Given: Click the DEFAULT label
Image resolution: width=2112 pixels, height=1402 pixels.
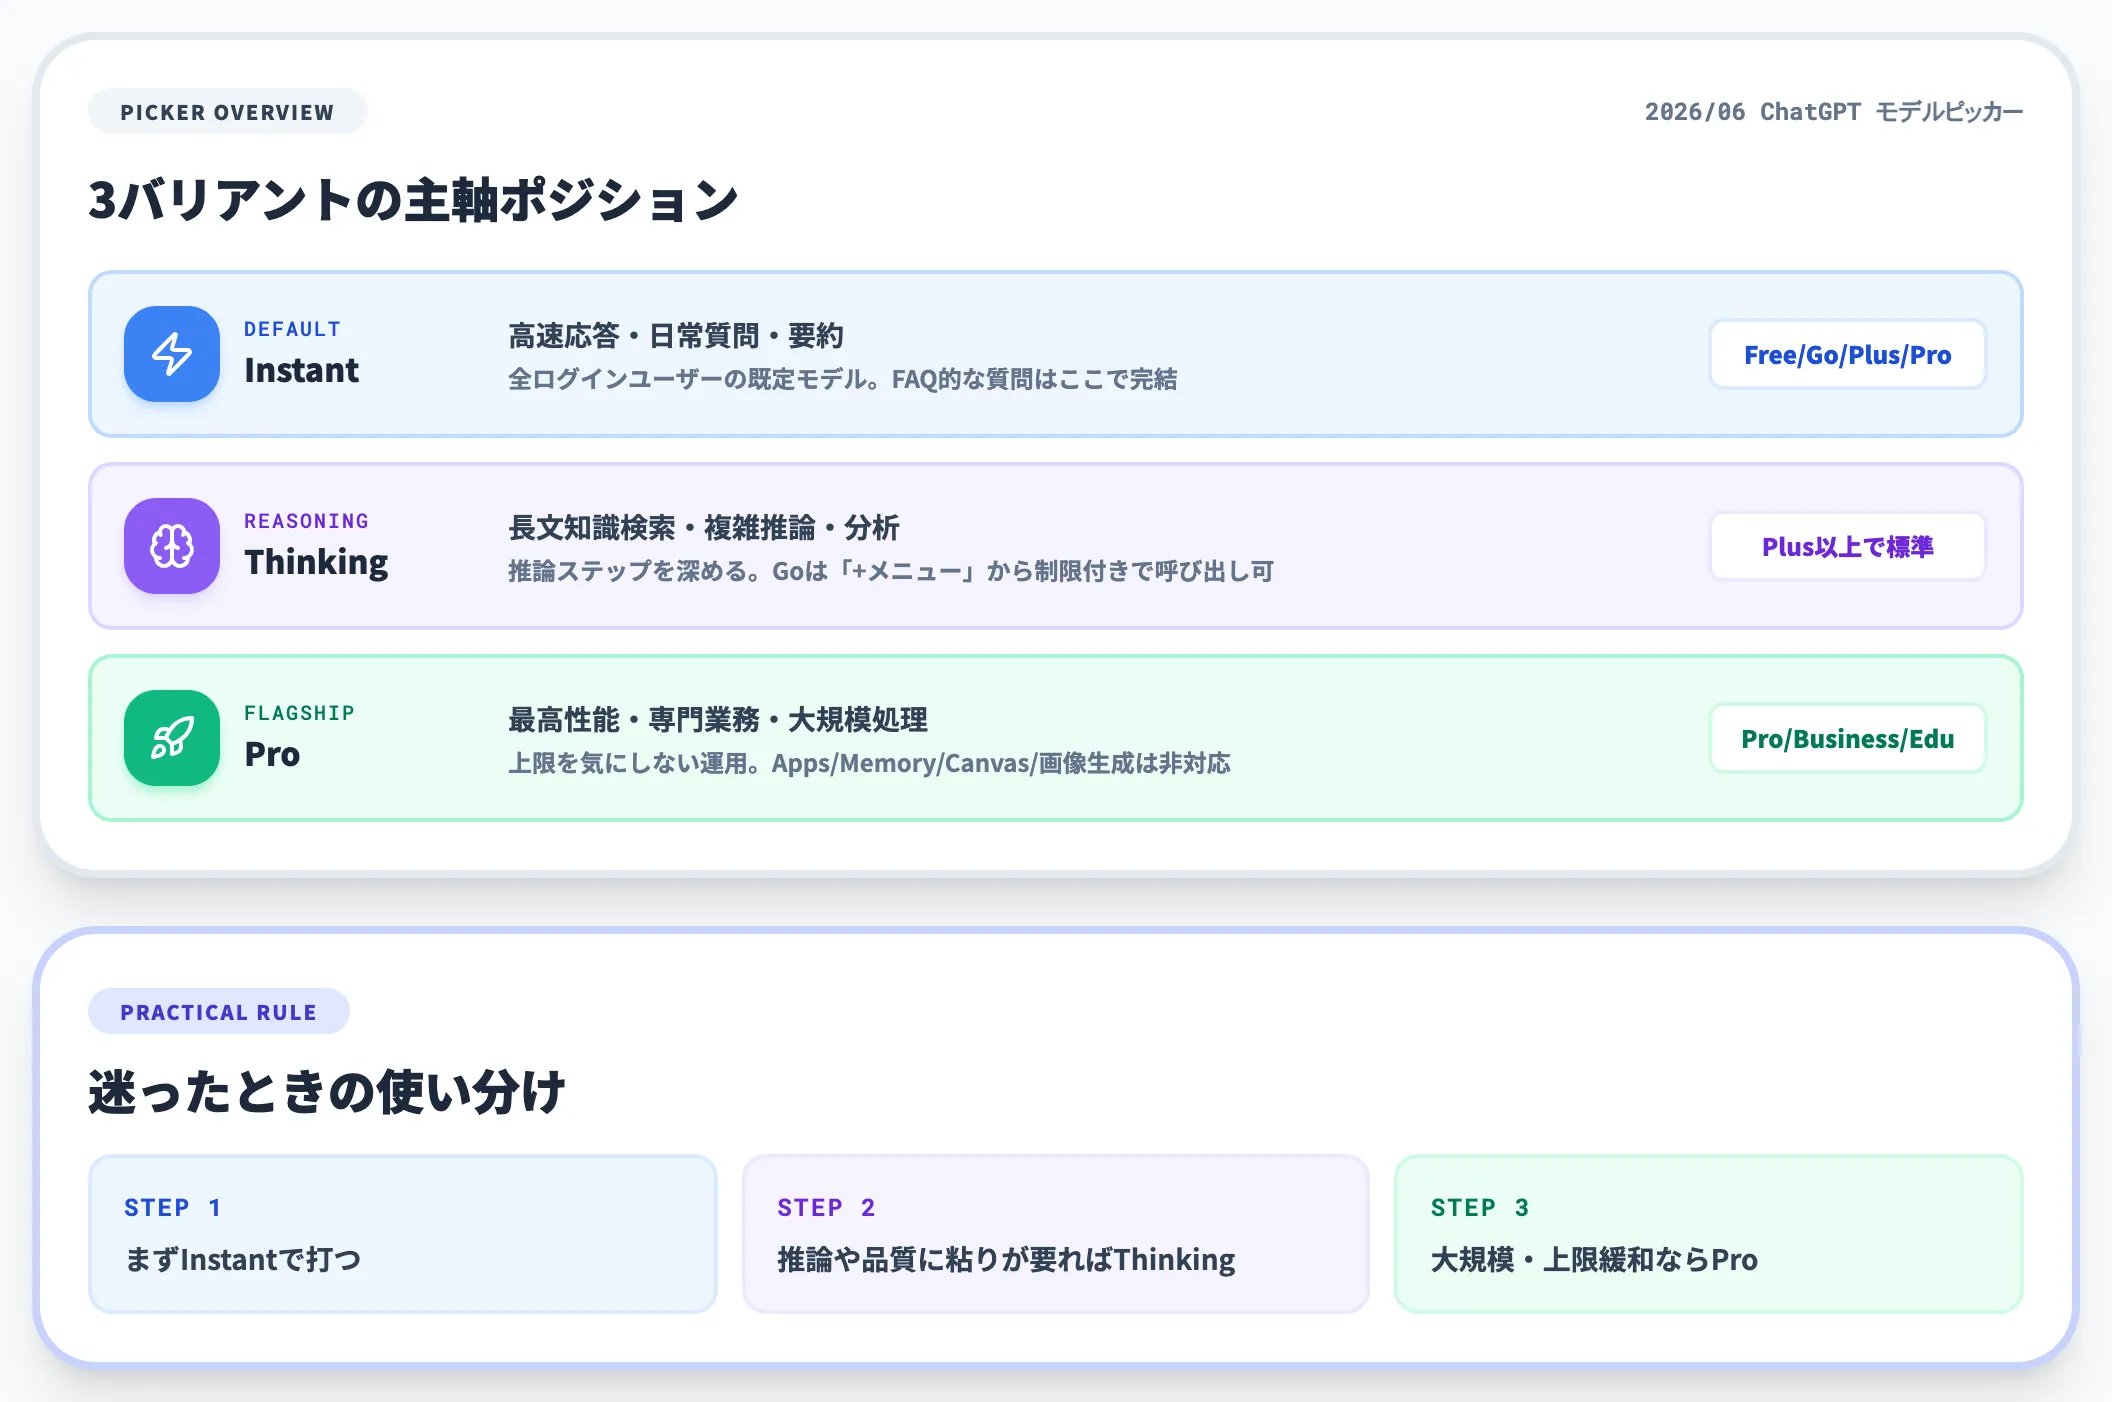Looking at the screenshot, I should (x=293, y=329).
